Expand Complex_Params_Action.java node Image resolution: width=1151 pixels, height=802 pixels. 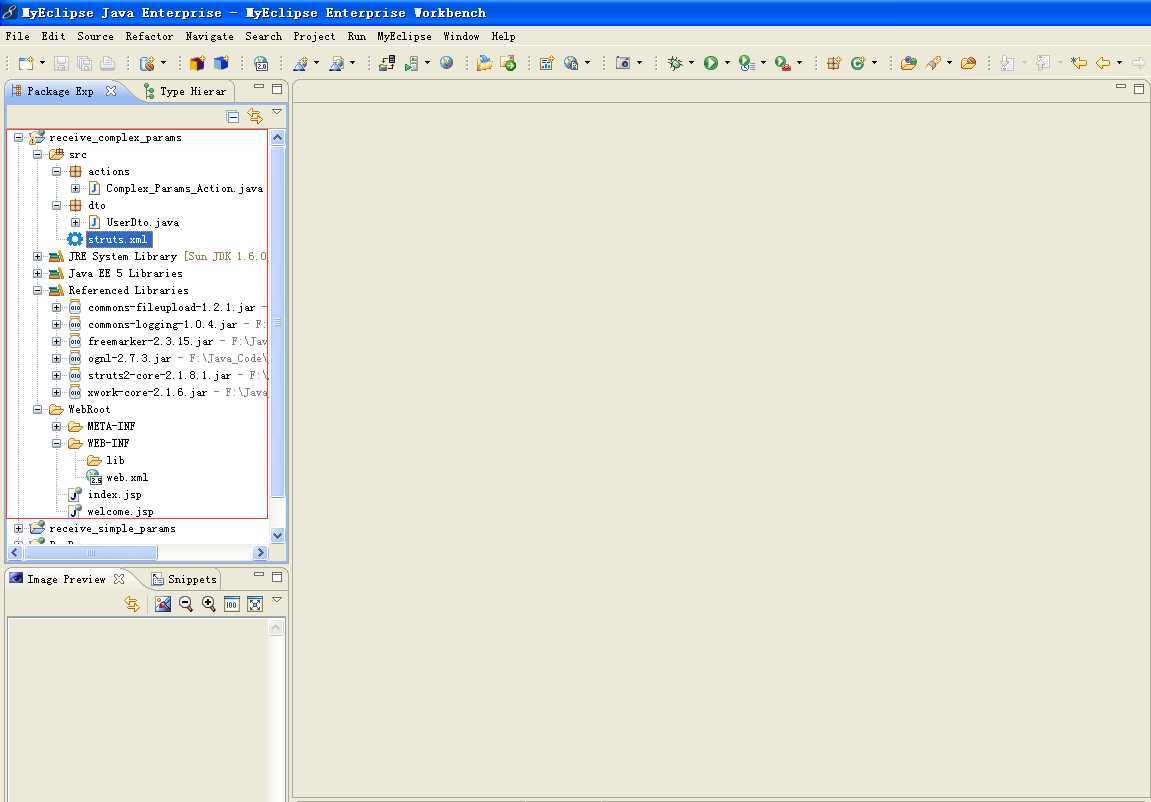76,189
